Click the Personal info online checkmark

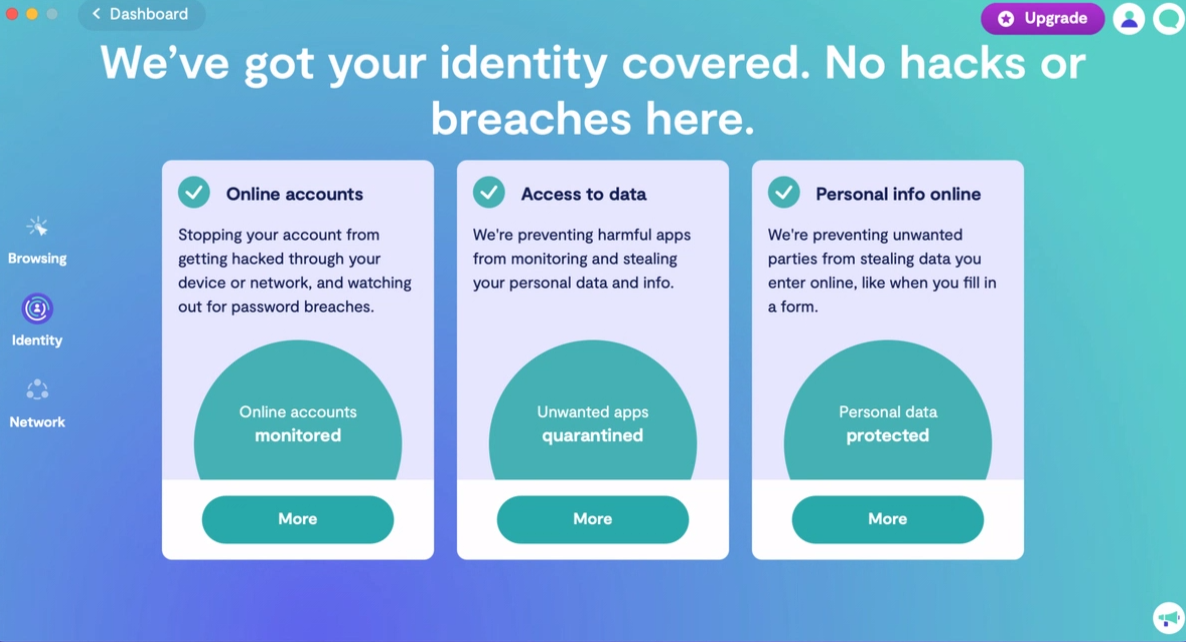(x=784, y=192)
